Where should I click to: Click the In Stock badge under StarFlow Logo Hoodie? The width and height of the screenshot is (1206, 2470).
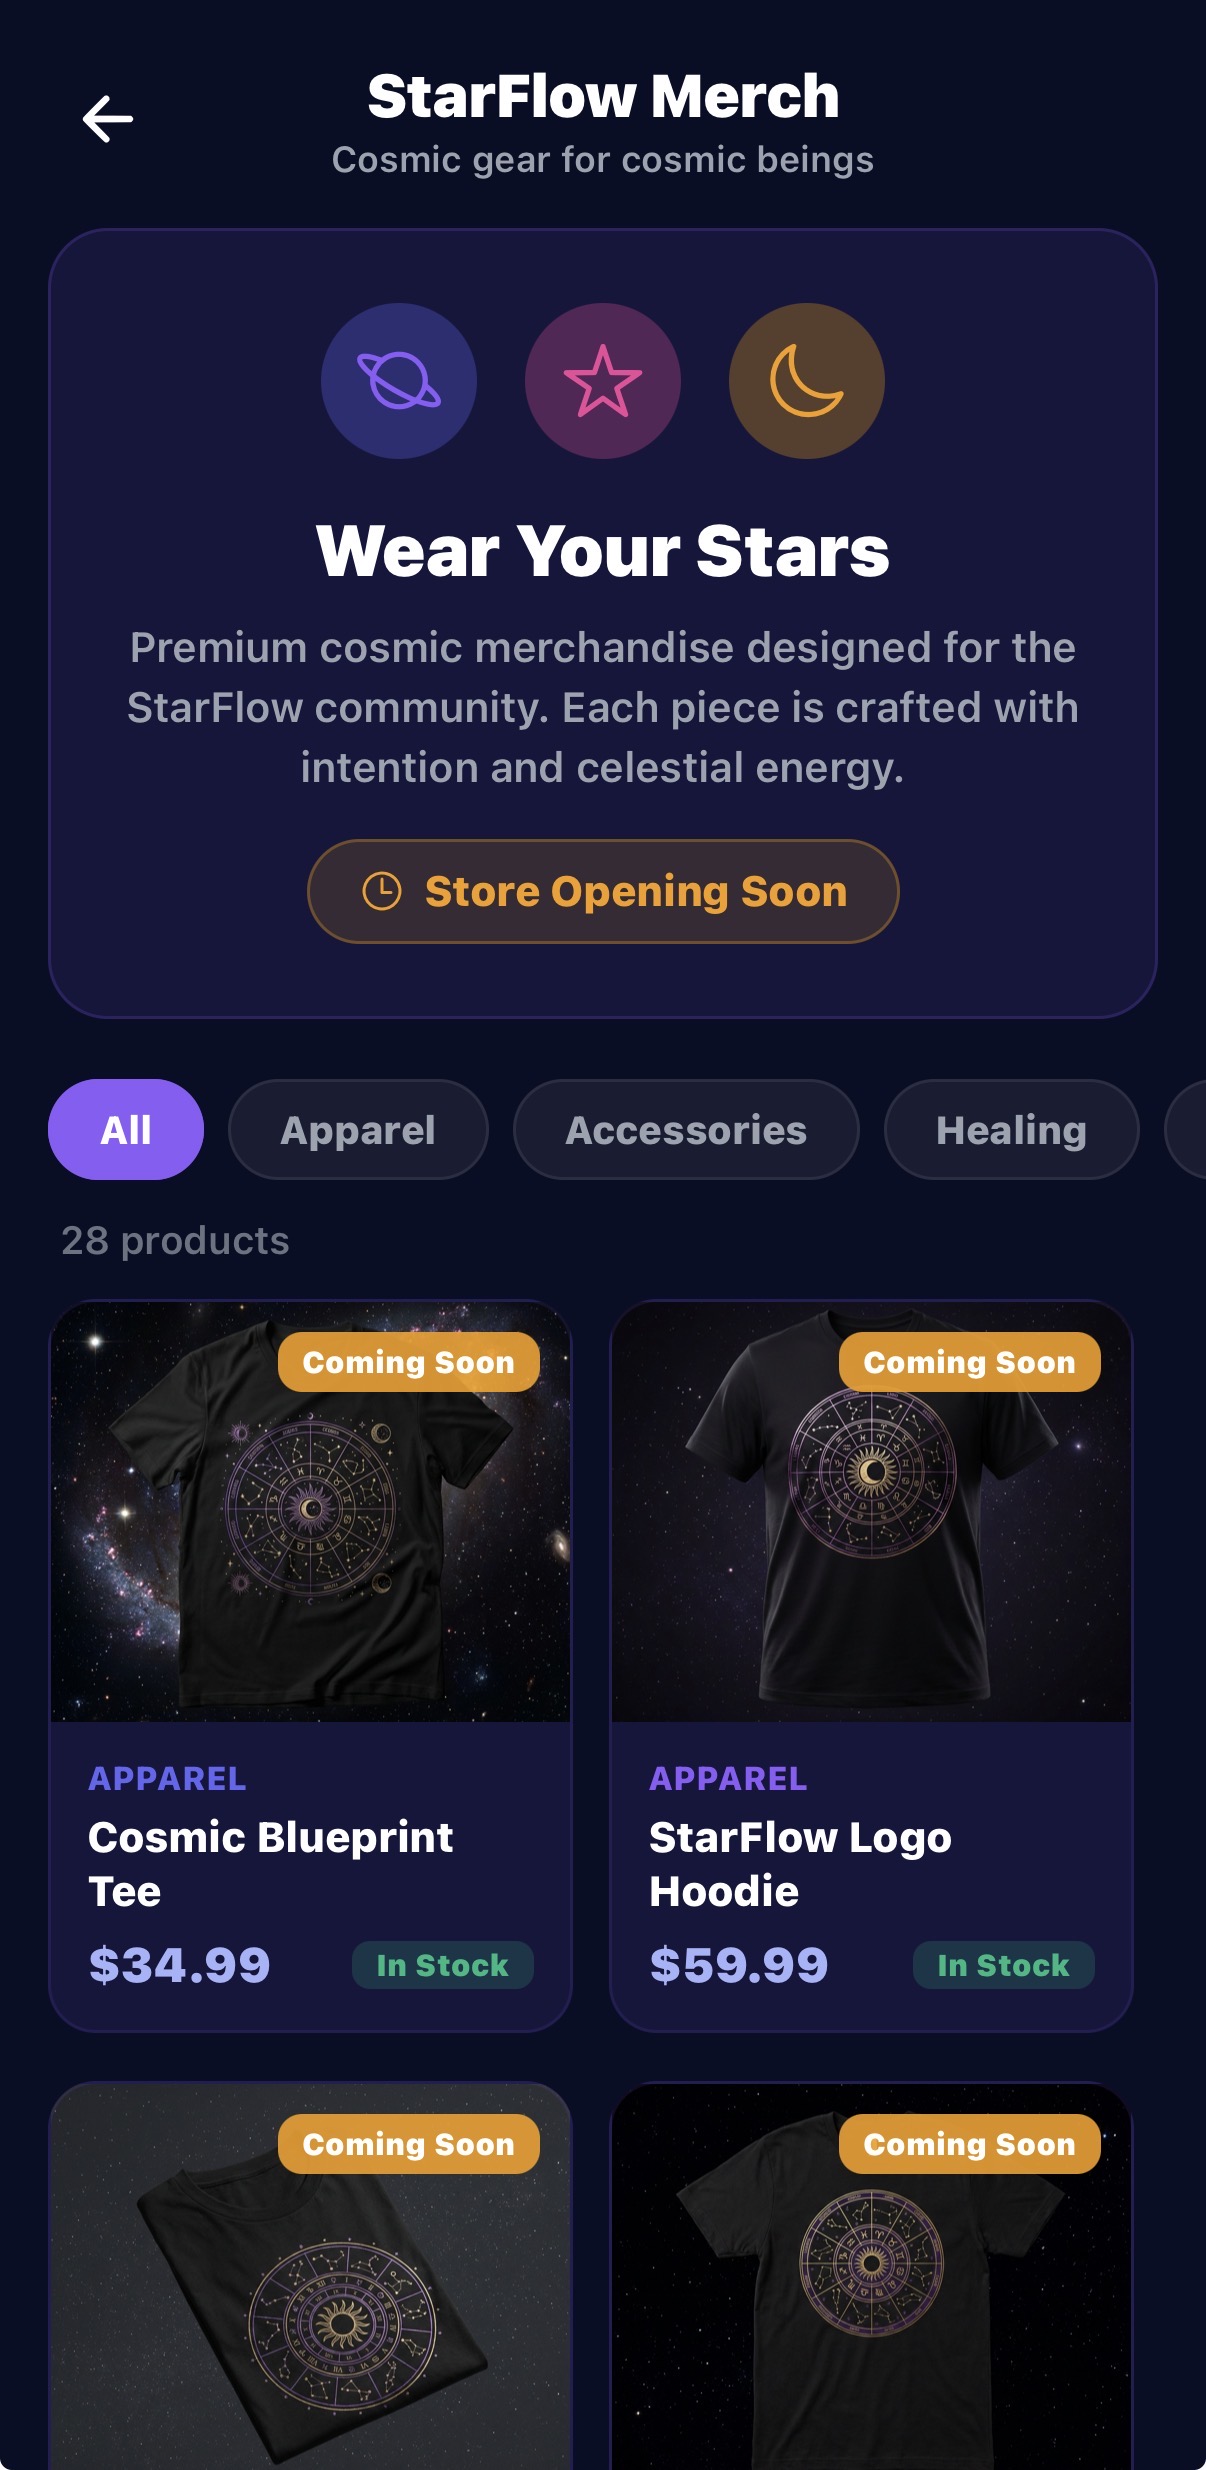[1003, 1964]
